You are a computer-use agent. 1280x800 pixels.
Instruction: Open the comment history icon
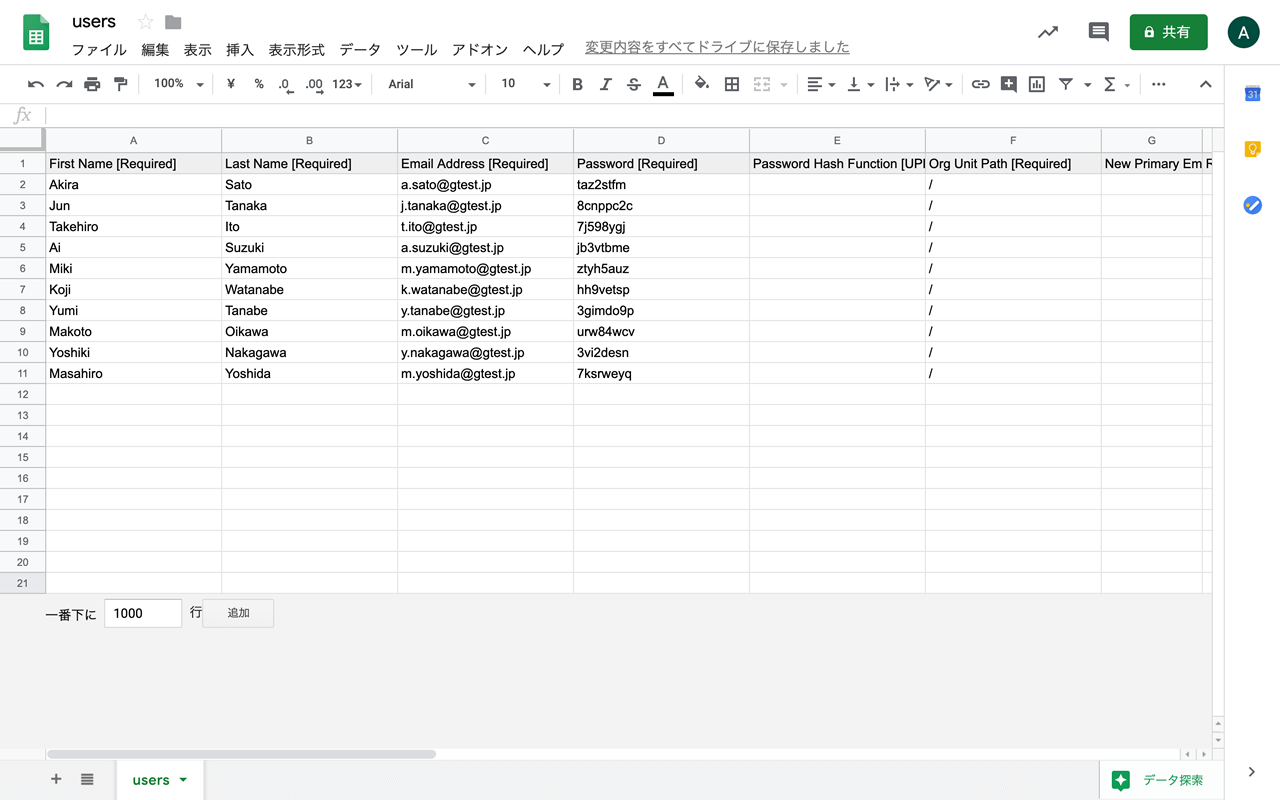coord(1098,32)
